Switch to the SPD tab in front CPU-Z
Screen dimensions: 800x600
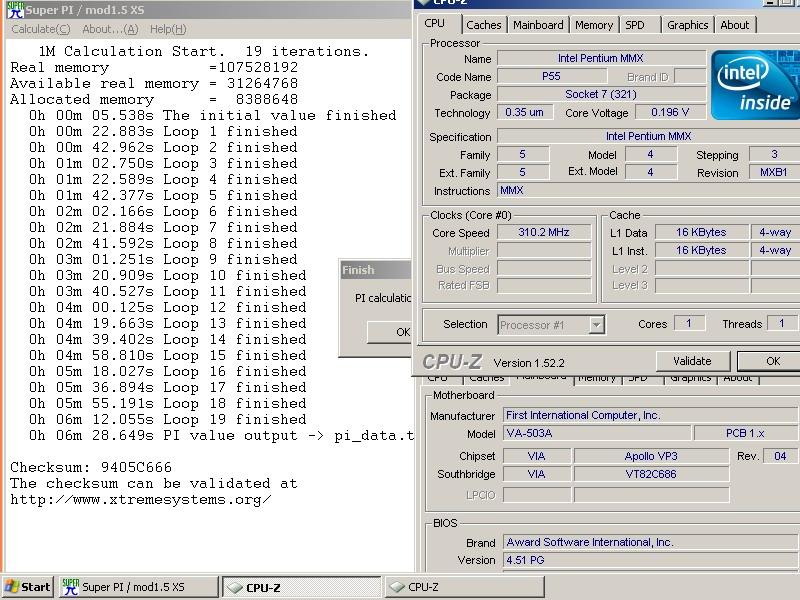[635, 25]
